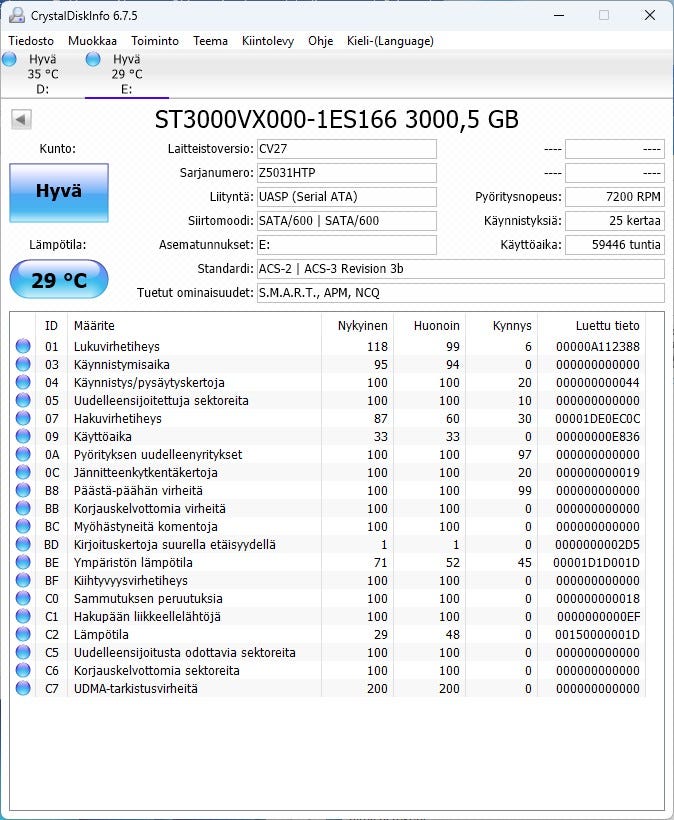Viewport: 674px width, 820px height.
Task: Click status orb of Pyörityksen uudelleenyritykset row
Action: tap(23, 454)
